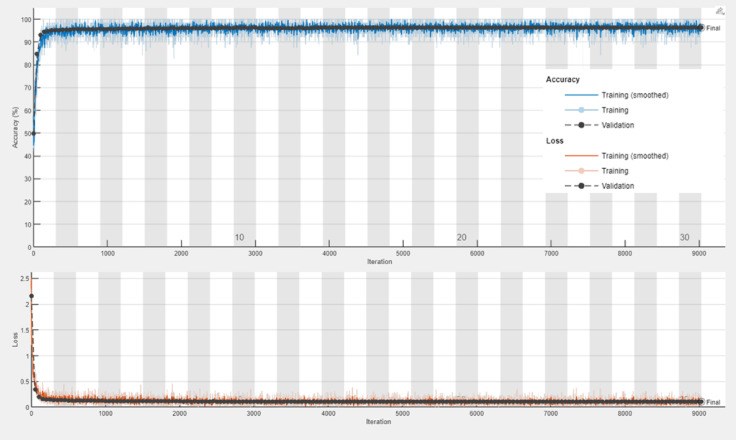Select the Final marker on the accuracy plot
The height and width of the screenshot is (440, 736).
tap(701, 28)
